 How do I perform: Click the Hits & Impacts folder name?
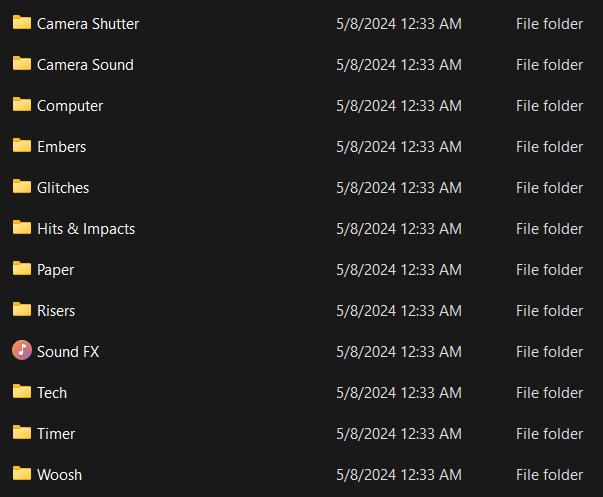click(x=86, y=229)
